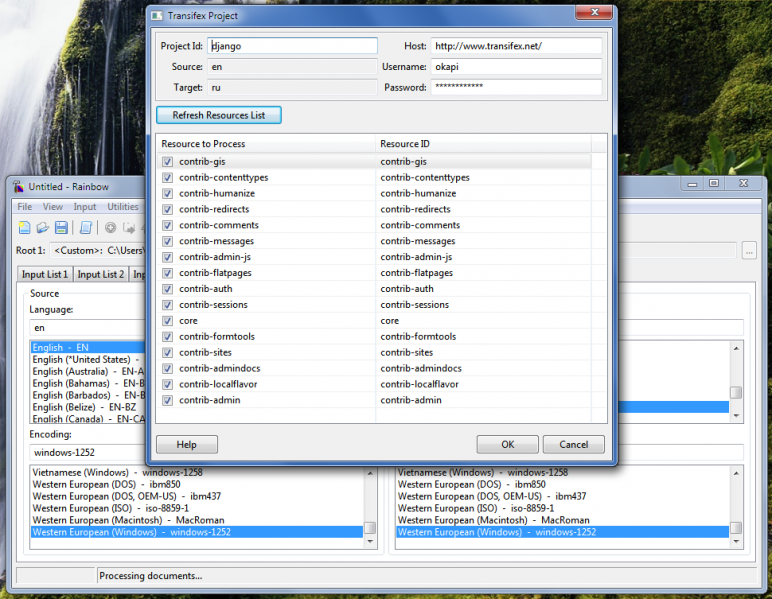The height and width of the screenshot is (599, 772).
Task: Uncheck the contrib-admin checkbox
Action: tap(167, 400)
